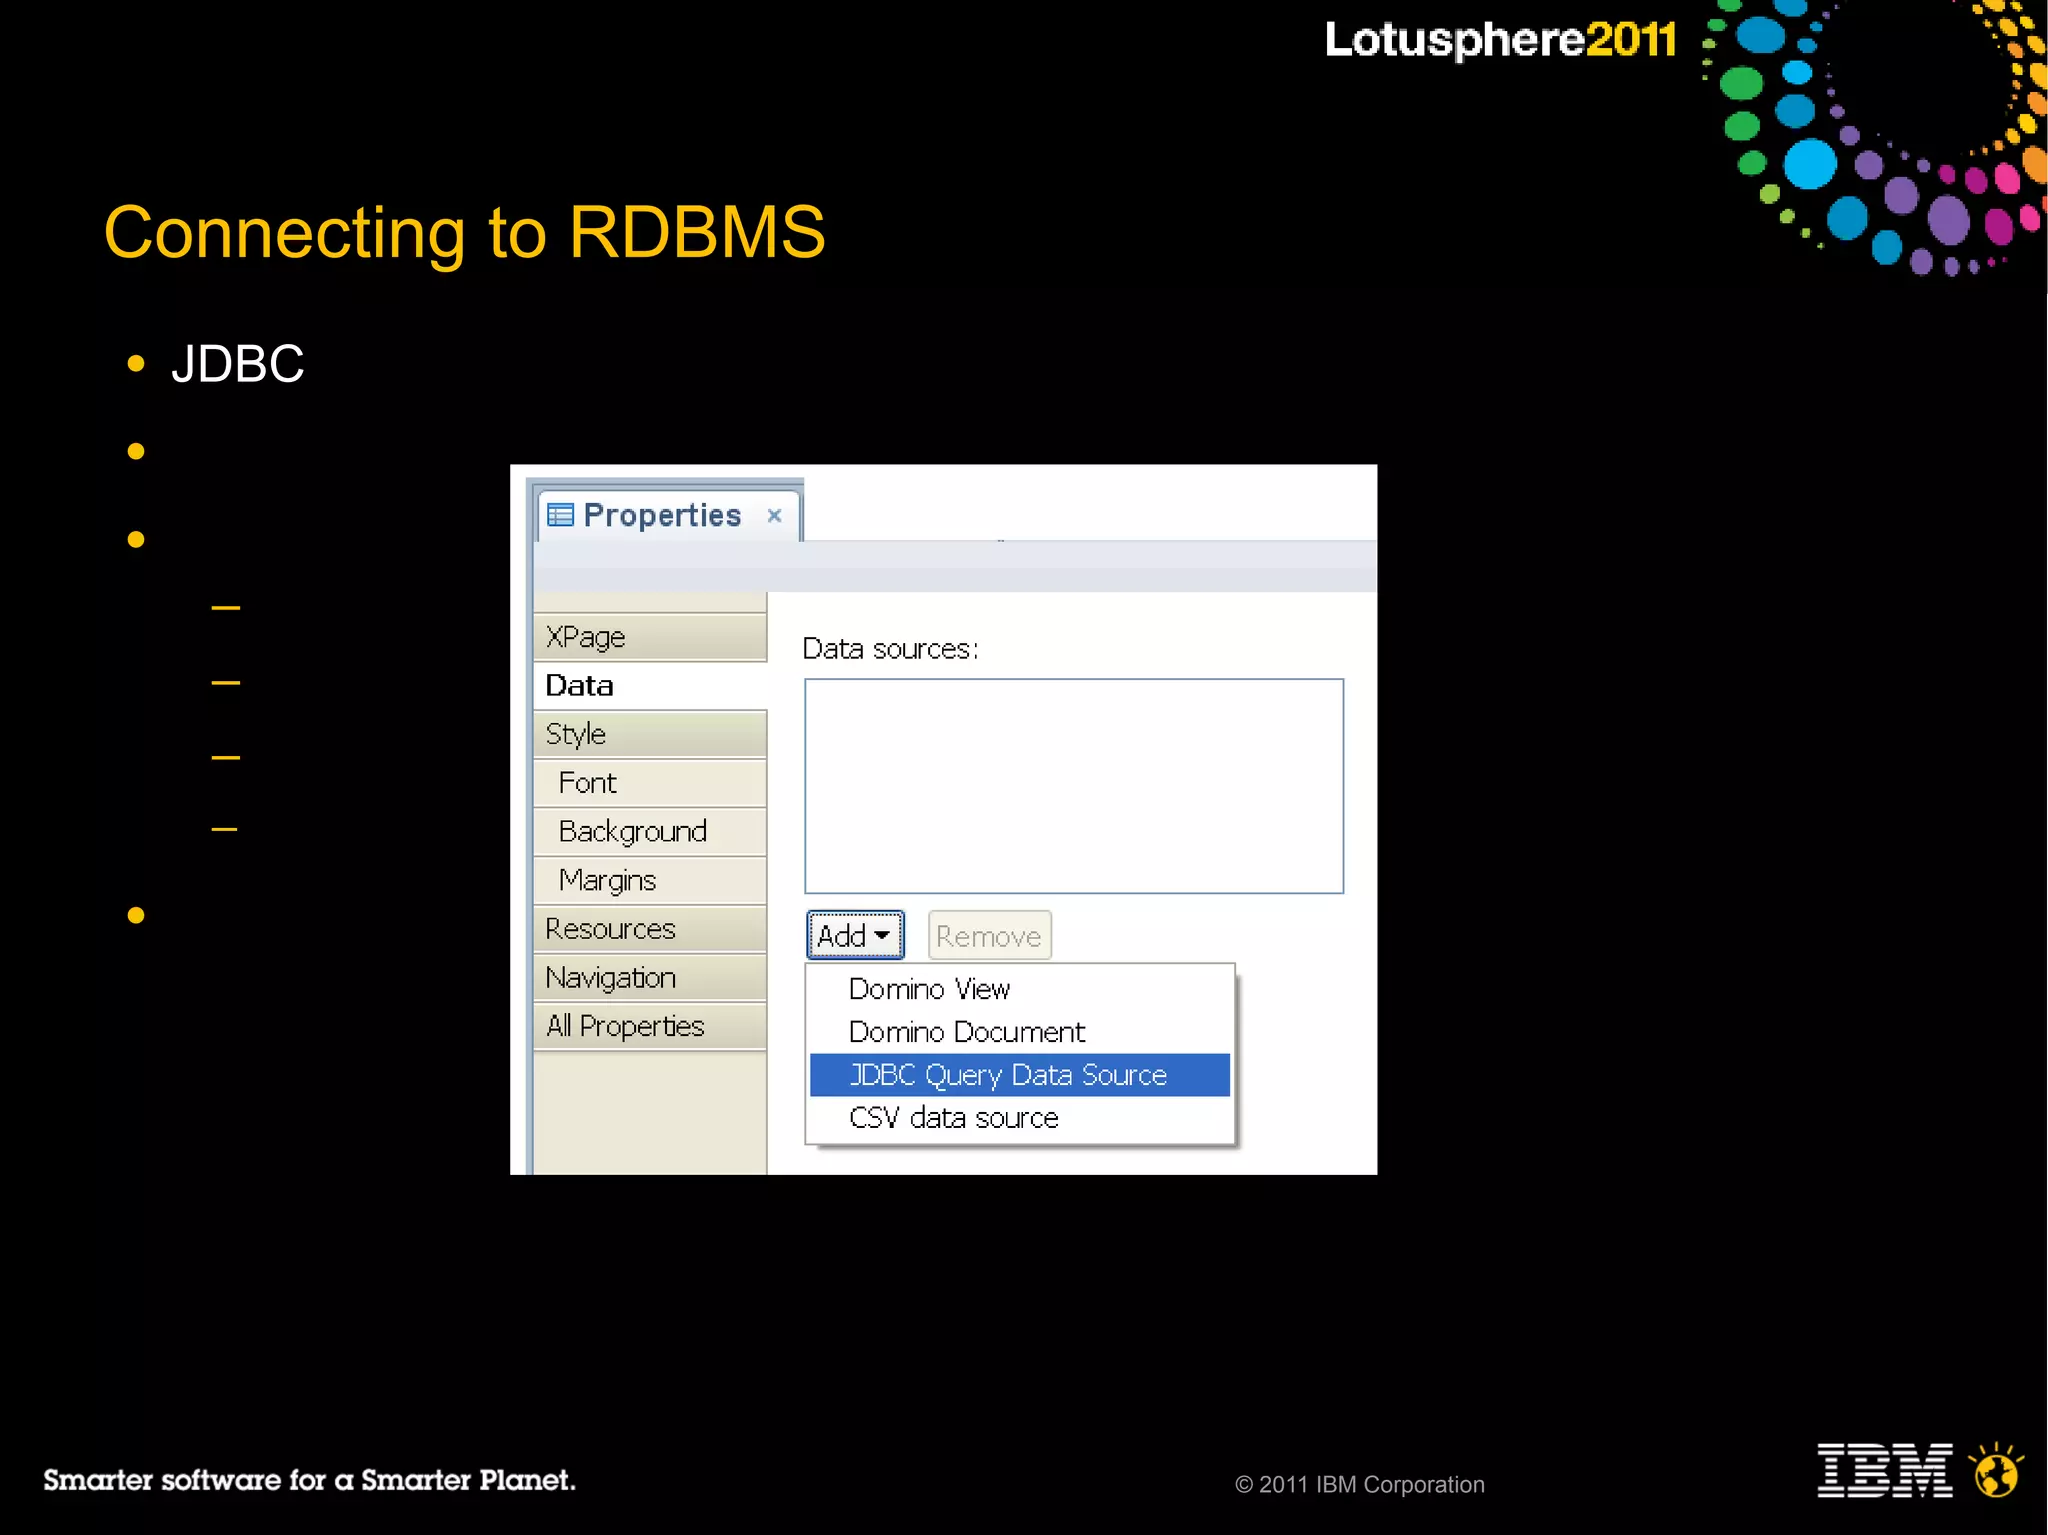Choose CSV data source menu entry
Image resolution: width=2048 pixels, height=1535 pixels.
click(x=1020, y=1118)
